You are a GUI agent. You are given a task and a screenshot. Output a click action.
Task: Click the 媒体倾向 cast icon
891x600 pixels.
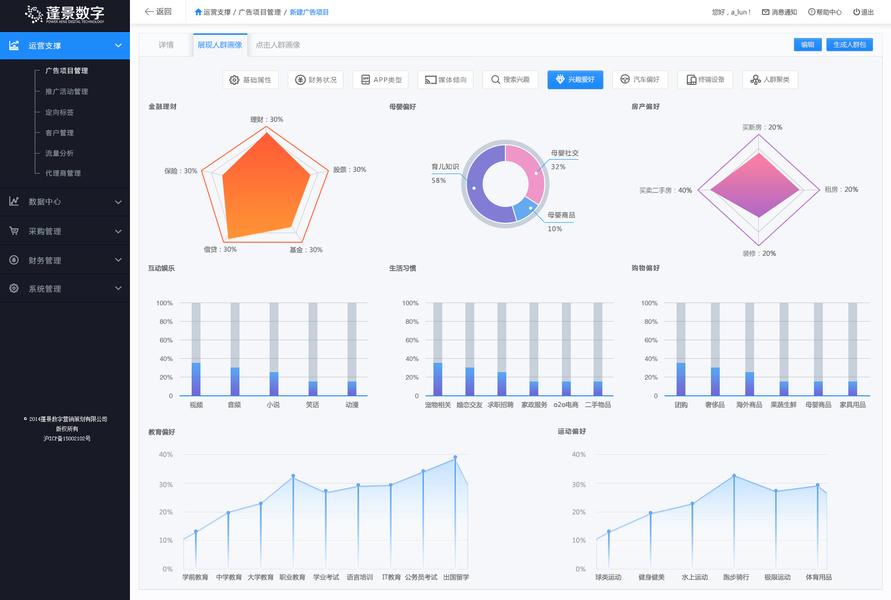[x=431, y=80]
